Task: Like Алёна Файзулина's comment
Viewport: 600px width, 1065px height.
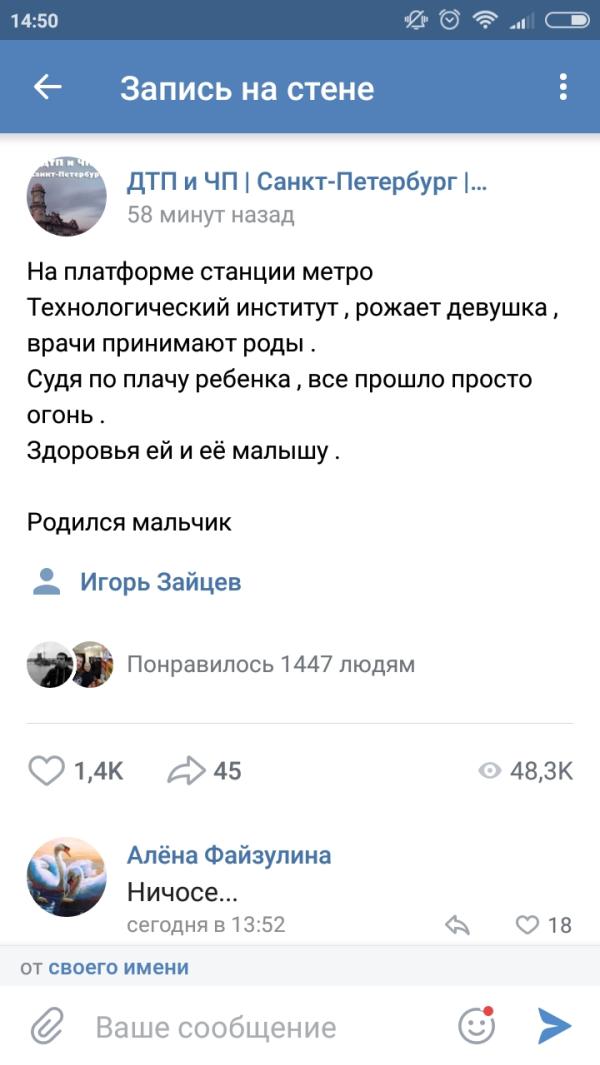Action: 527,925
